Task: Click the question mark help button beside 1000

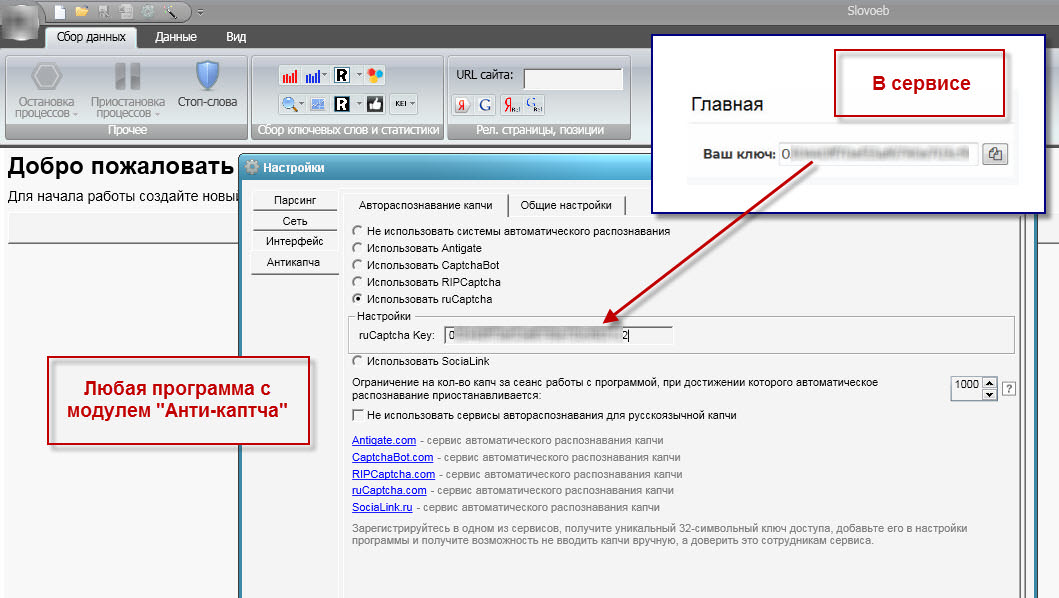Action: point(1008,389)
